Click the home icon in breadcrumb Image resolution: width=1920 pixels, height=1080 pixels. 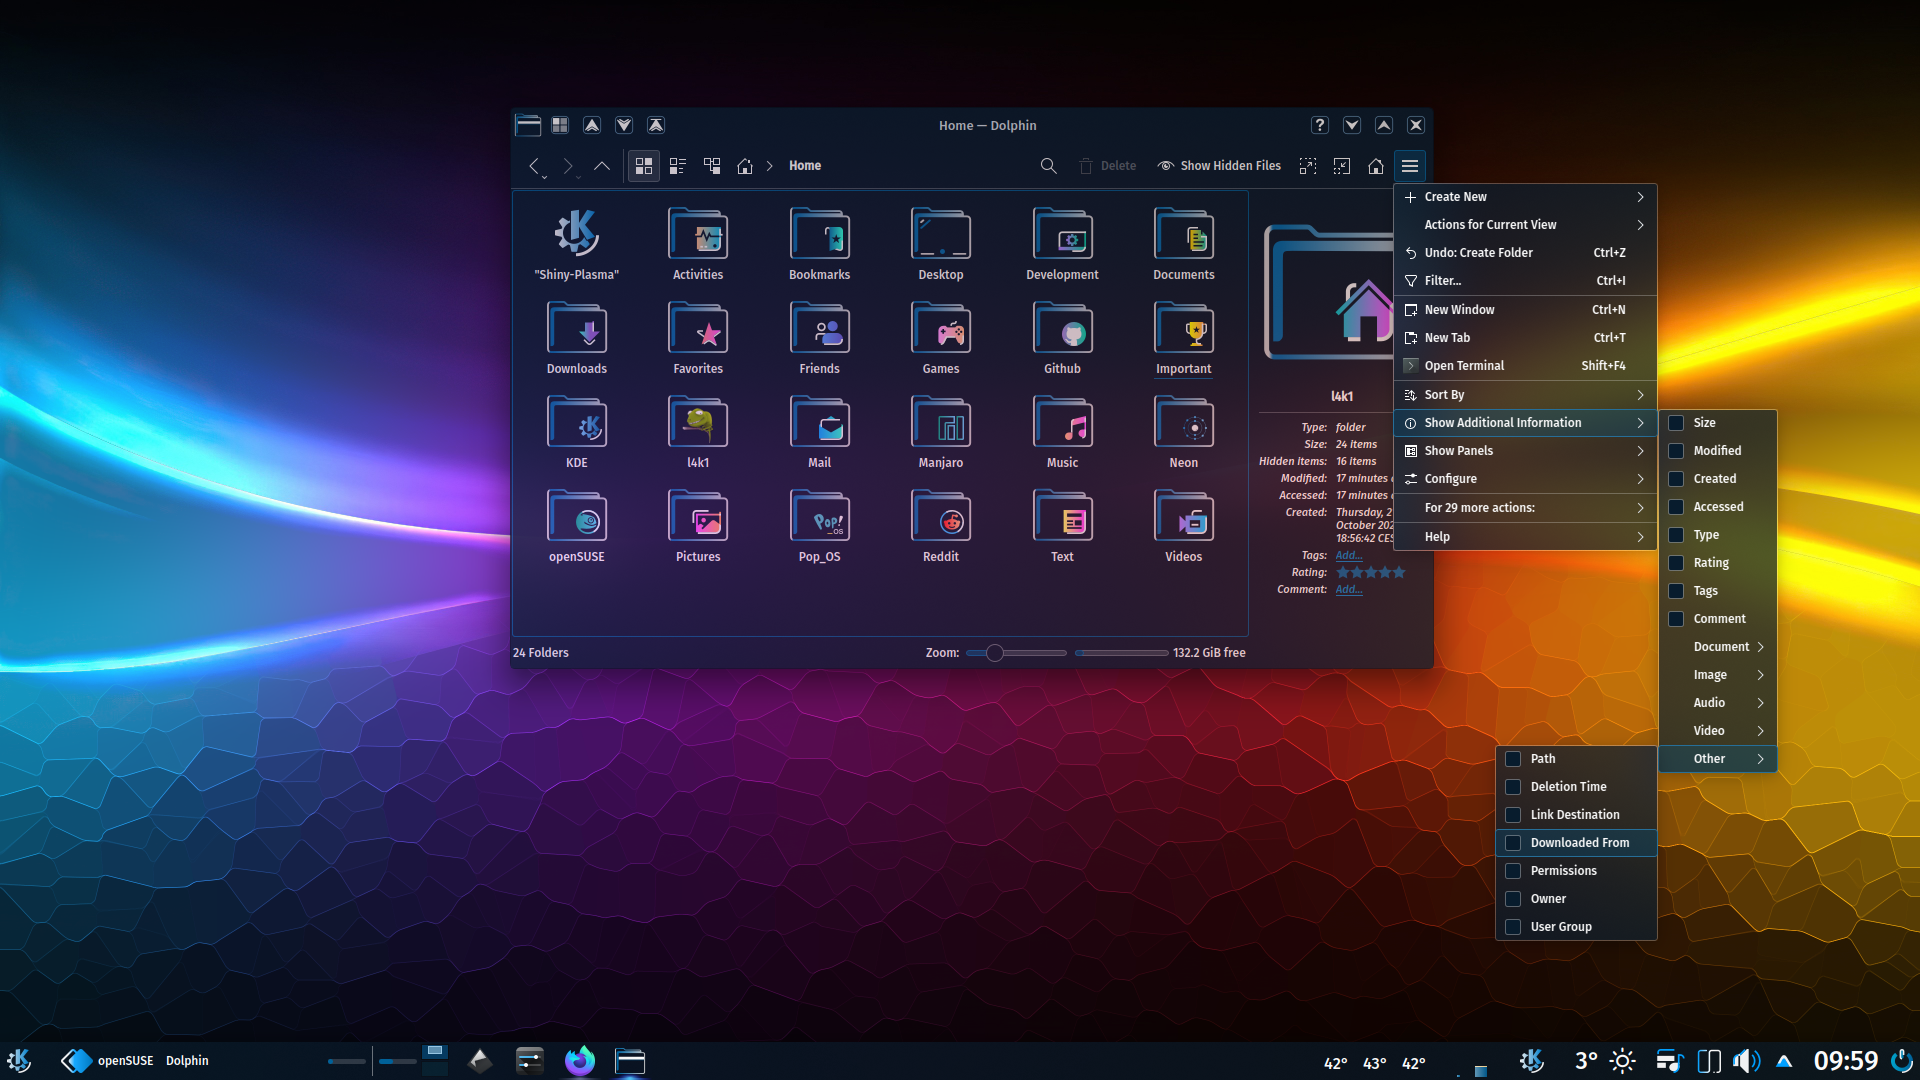coord(745,166)
